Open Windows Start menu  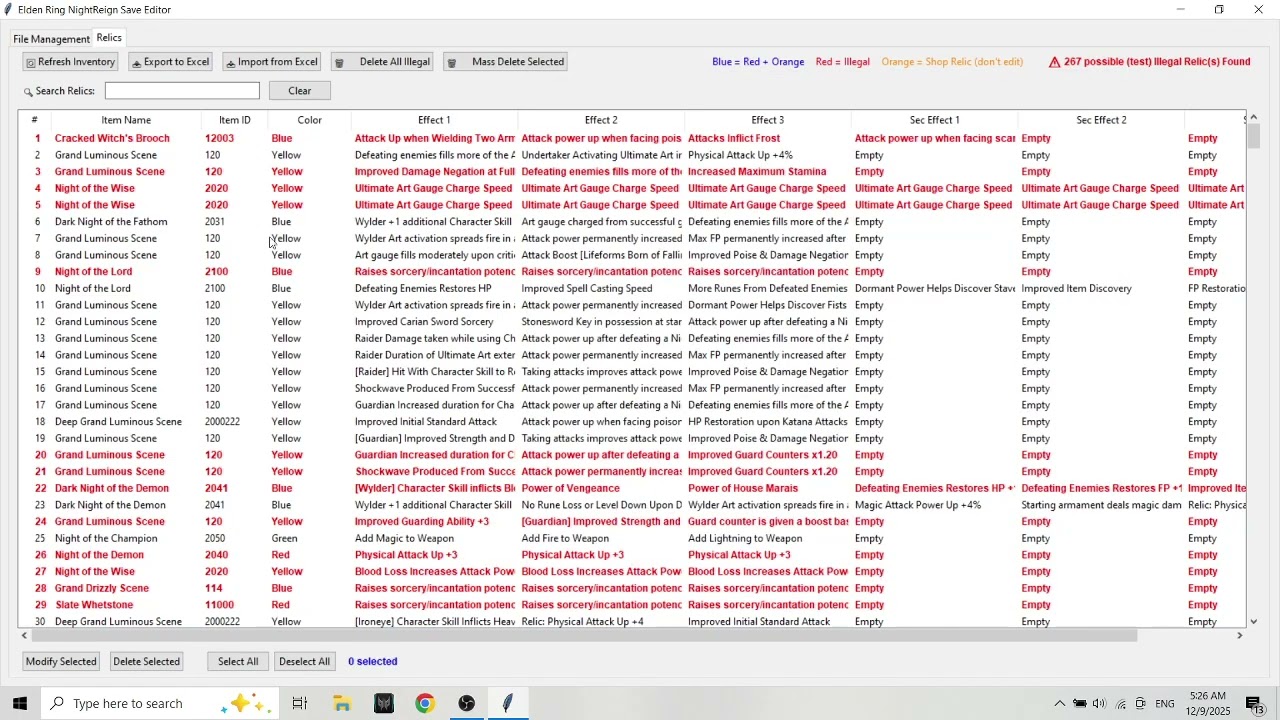(x=20, y=704)
